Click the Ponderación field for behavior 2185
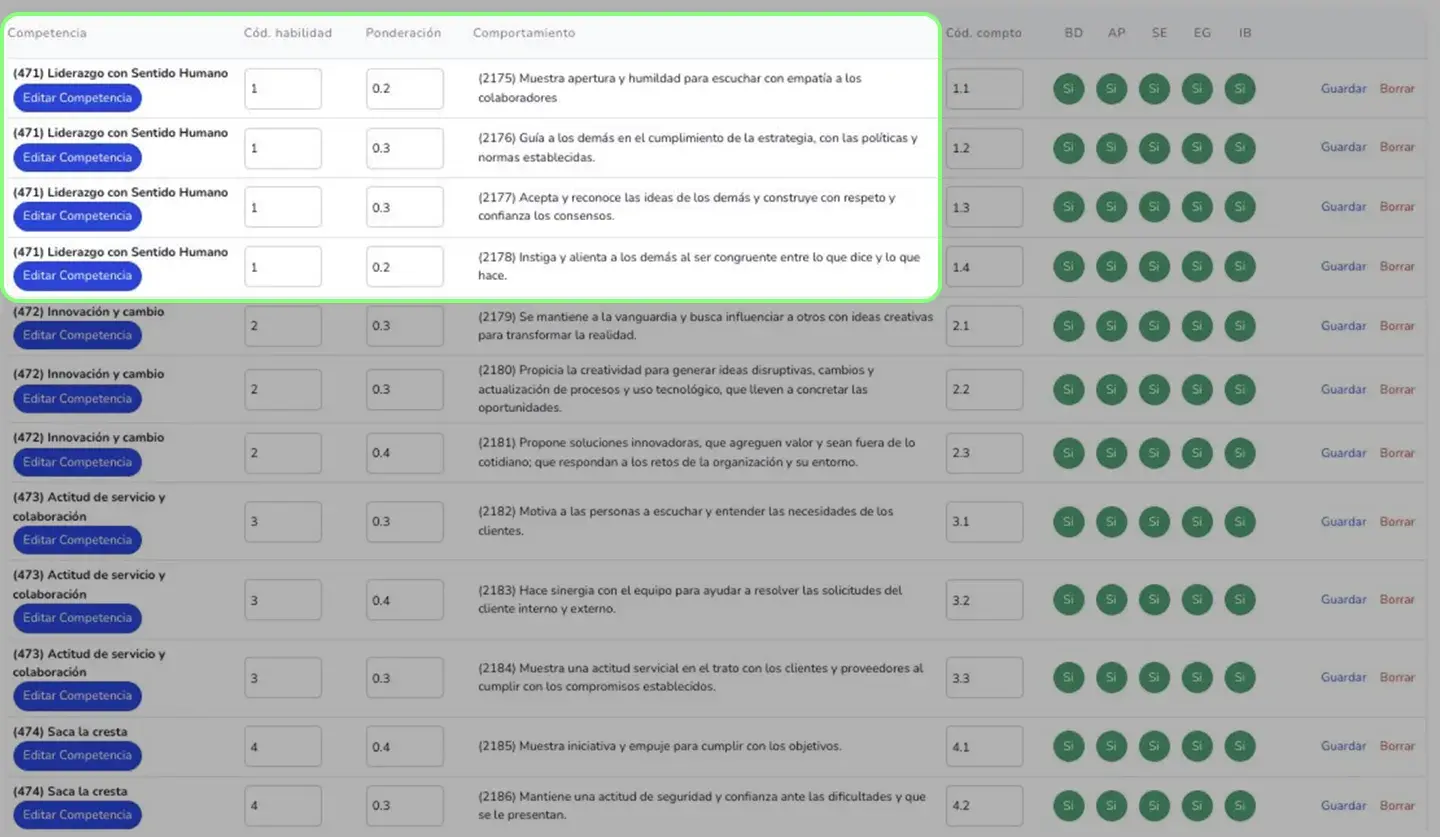Viewport: 1440px width, 837px height. (405, 747)
